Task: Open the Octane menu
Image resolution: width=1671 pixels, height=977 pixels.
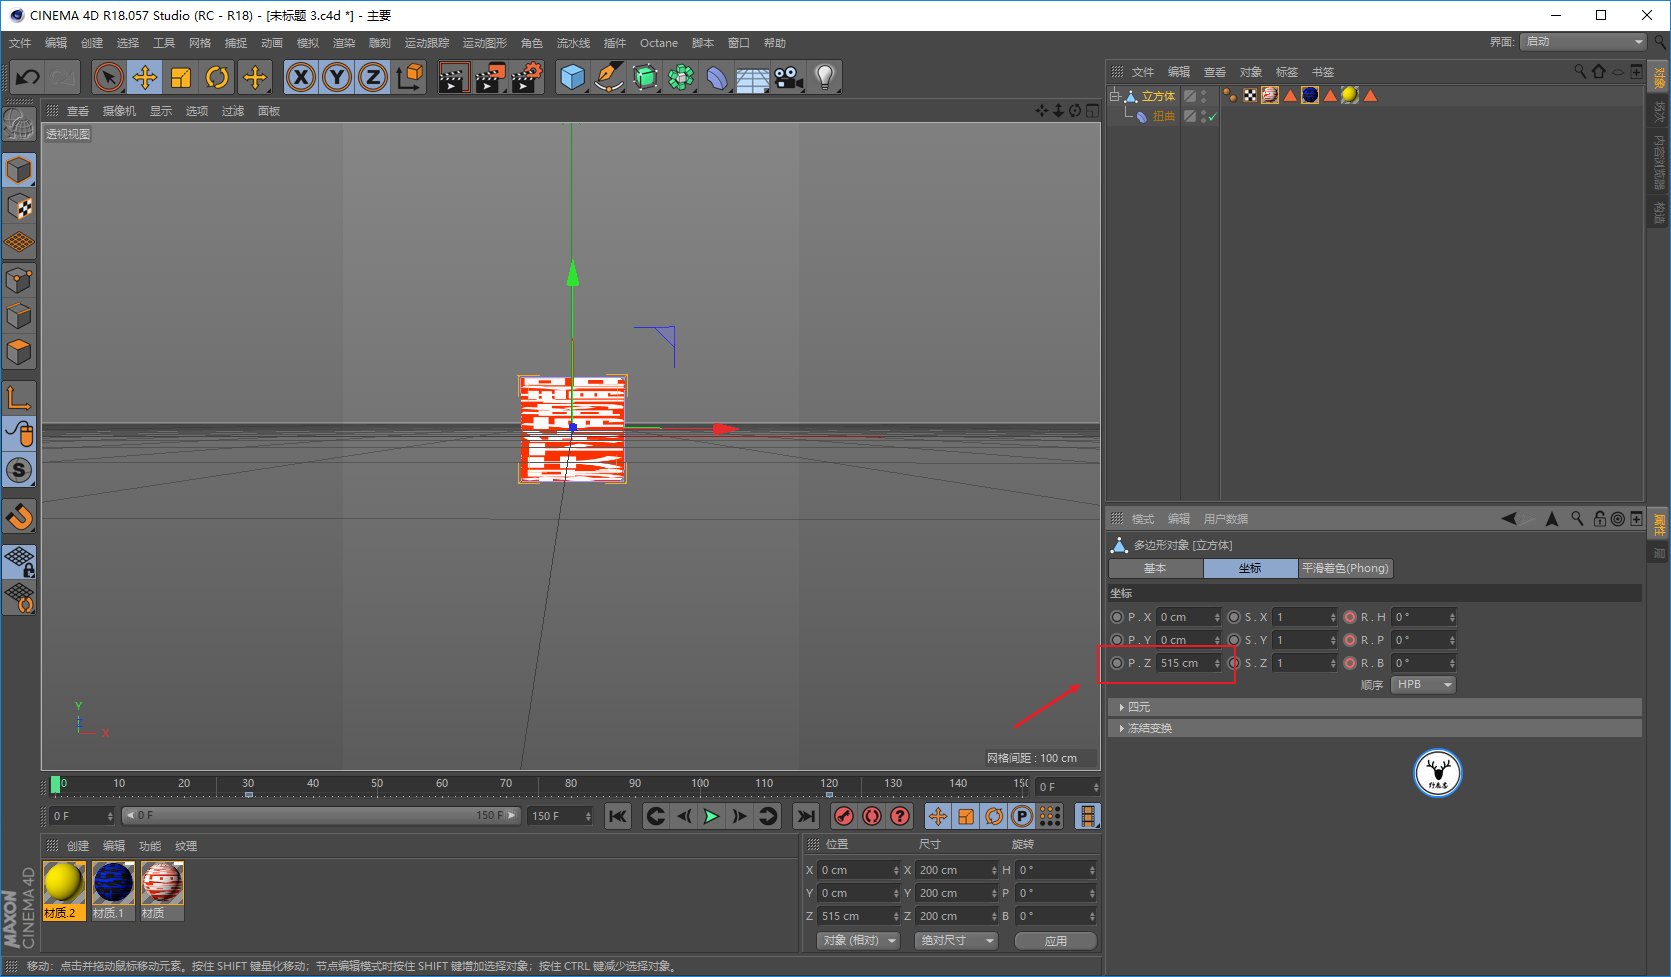Action: tap(659, 43)
